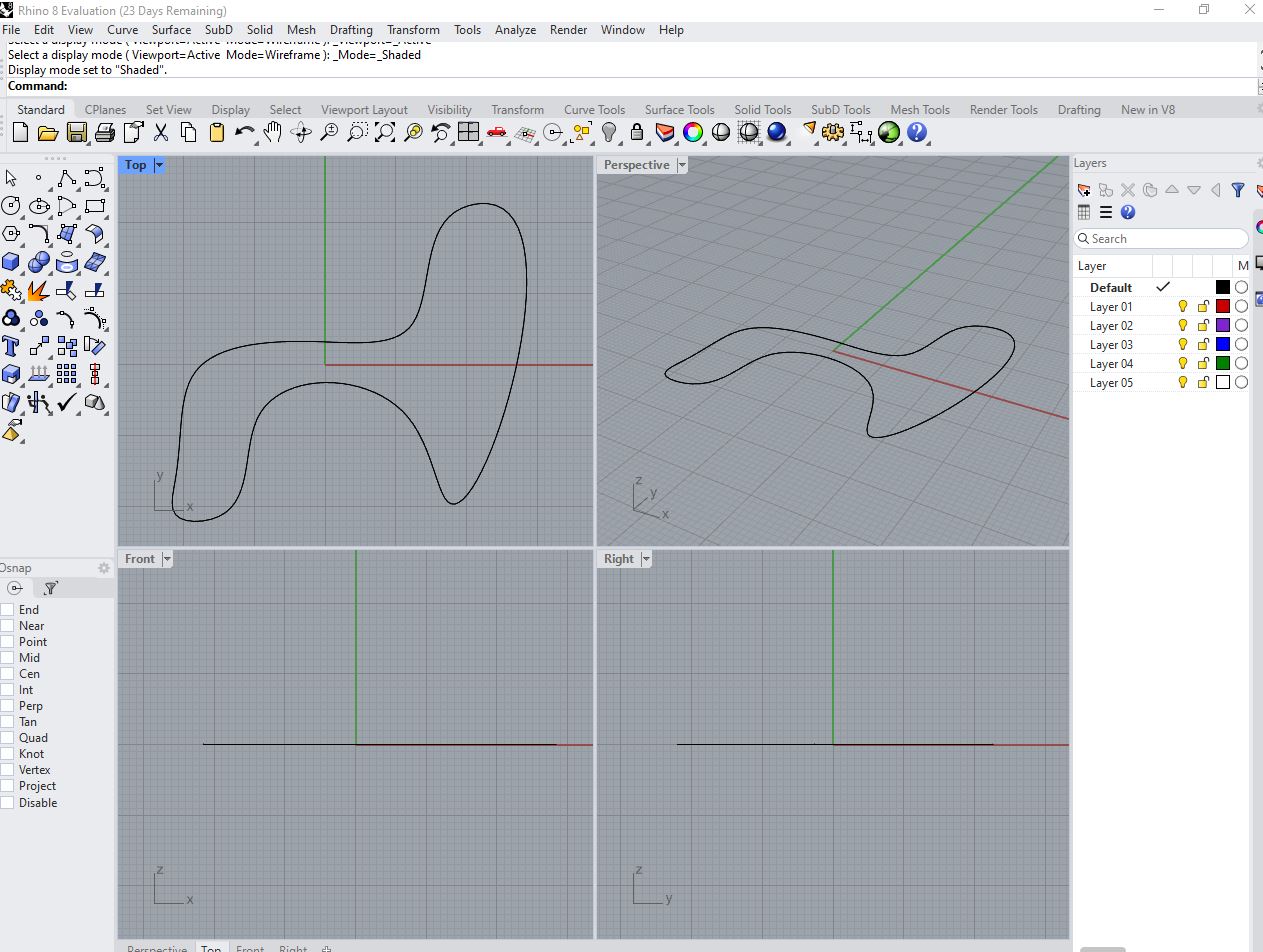This screenshot has width=1263, height=952.
Task: Click the New Layer icon in the Layers panel
Action: pos(1084,190)
